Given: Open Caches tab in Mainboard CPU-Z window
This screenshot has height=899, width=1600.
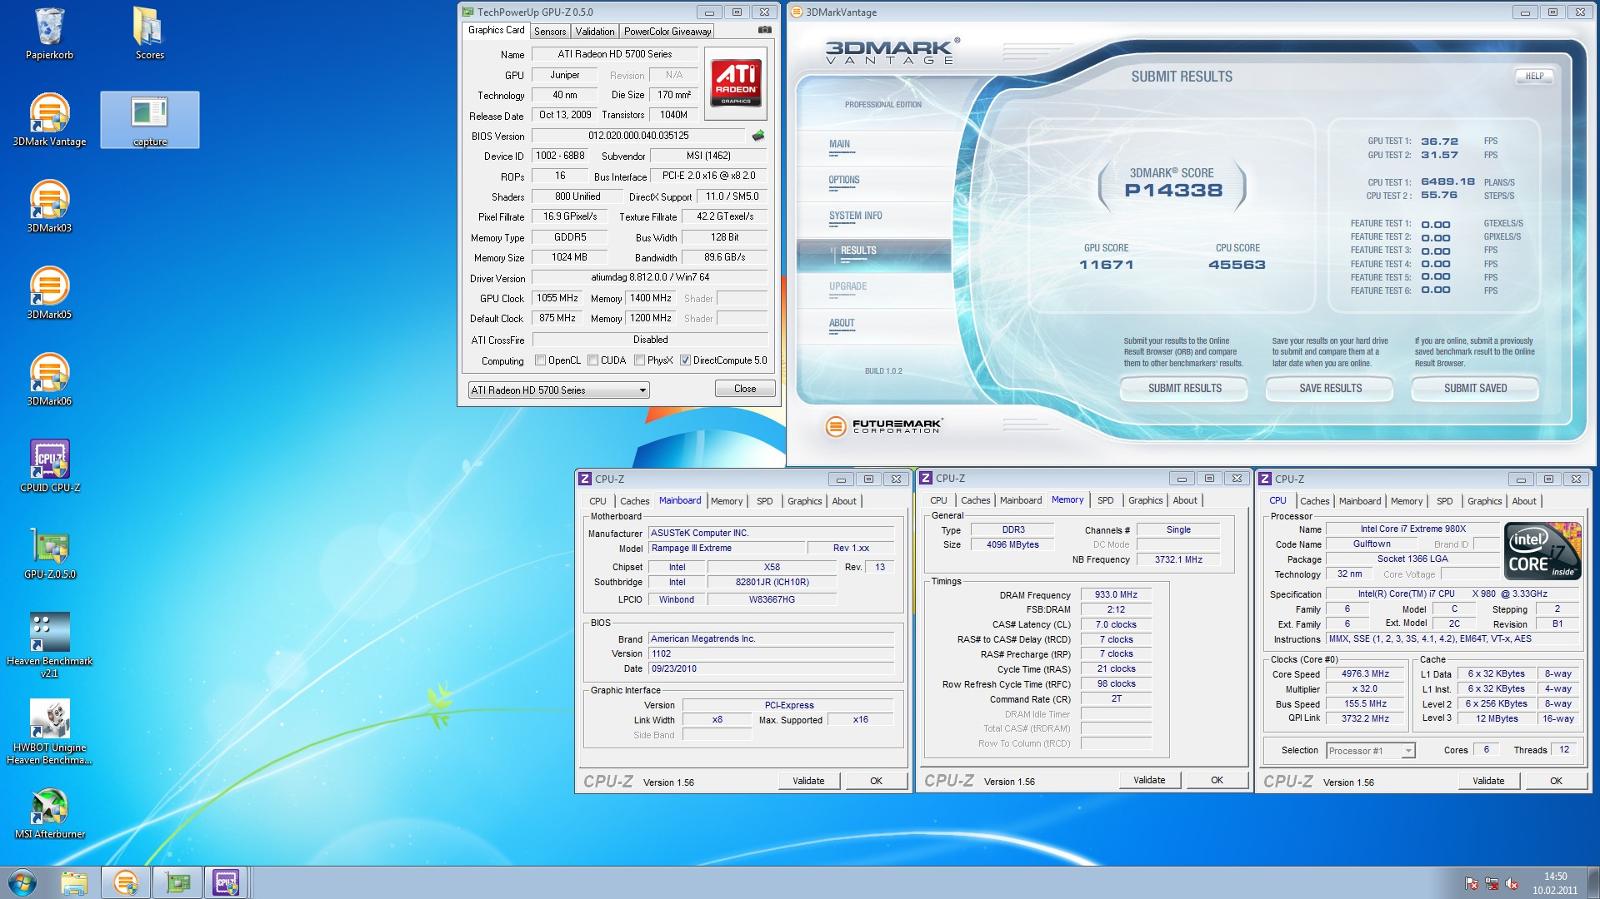Looking at the screenshot, I should click(634, 501).
